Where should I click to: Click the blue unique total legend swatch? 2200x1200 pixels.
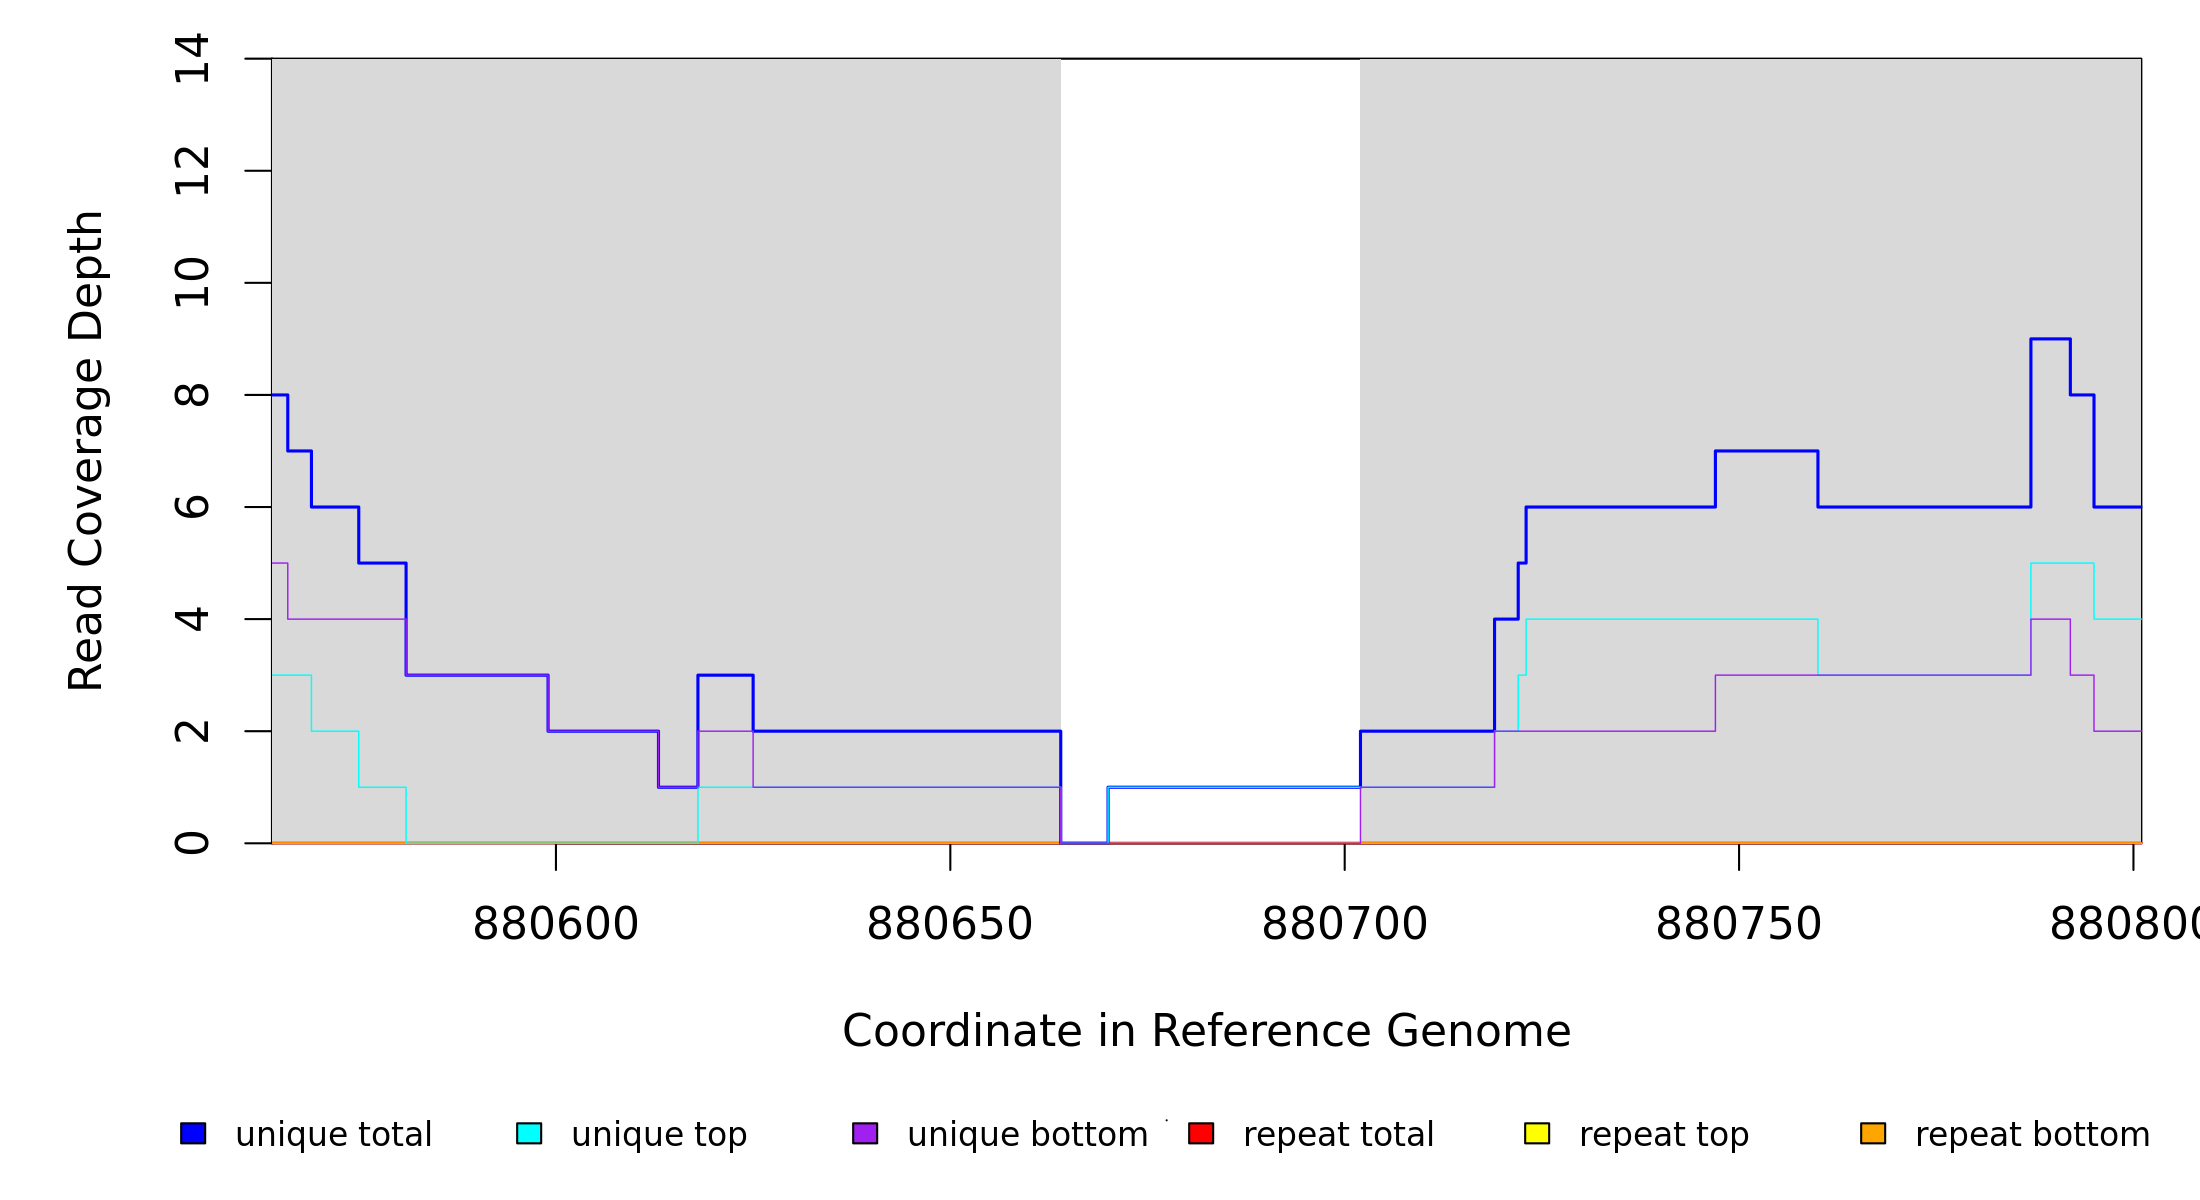coord(193,1133)
